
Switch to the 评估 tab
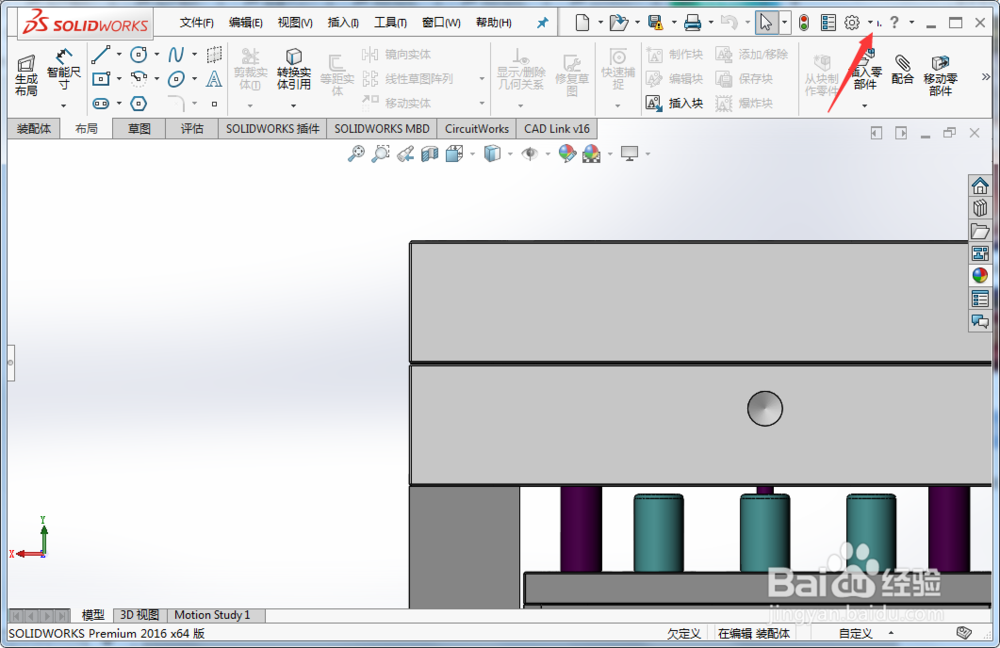191,129
